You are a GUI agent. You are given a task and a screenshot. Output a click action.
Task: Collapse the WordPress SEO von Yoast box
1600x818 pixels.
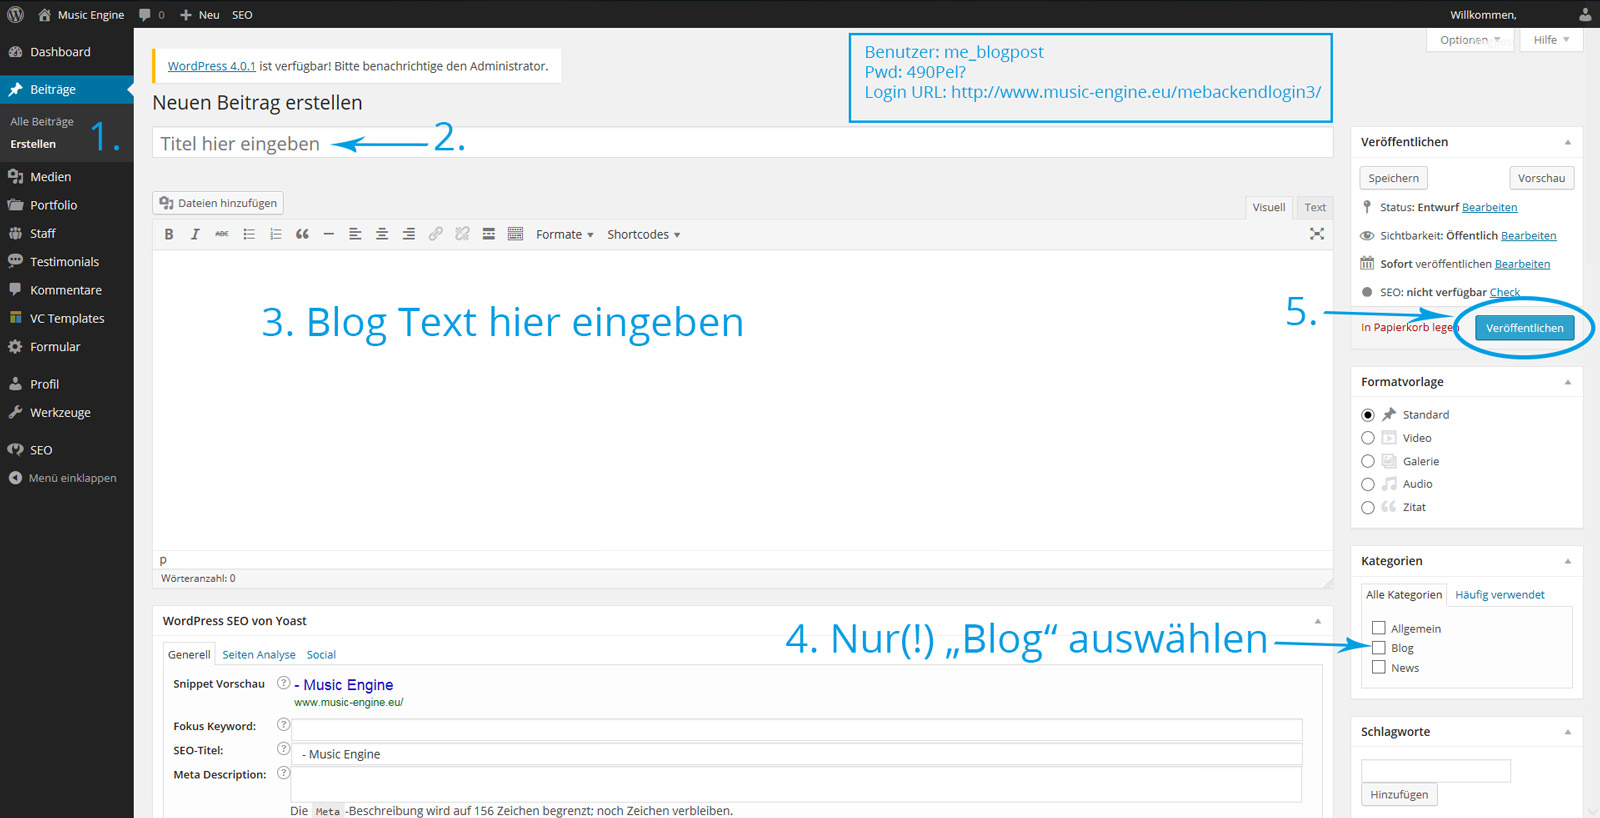click(x=1318, y=621)
